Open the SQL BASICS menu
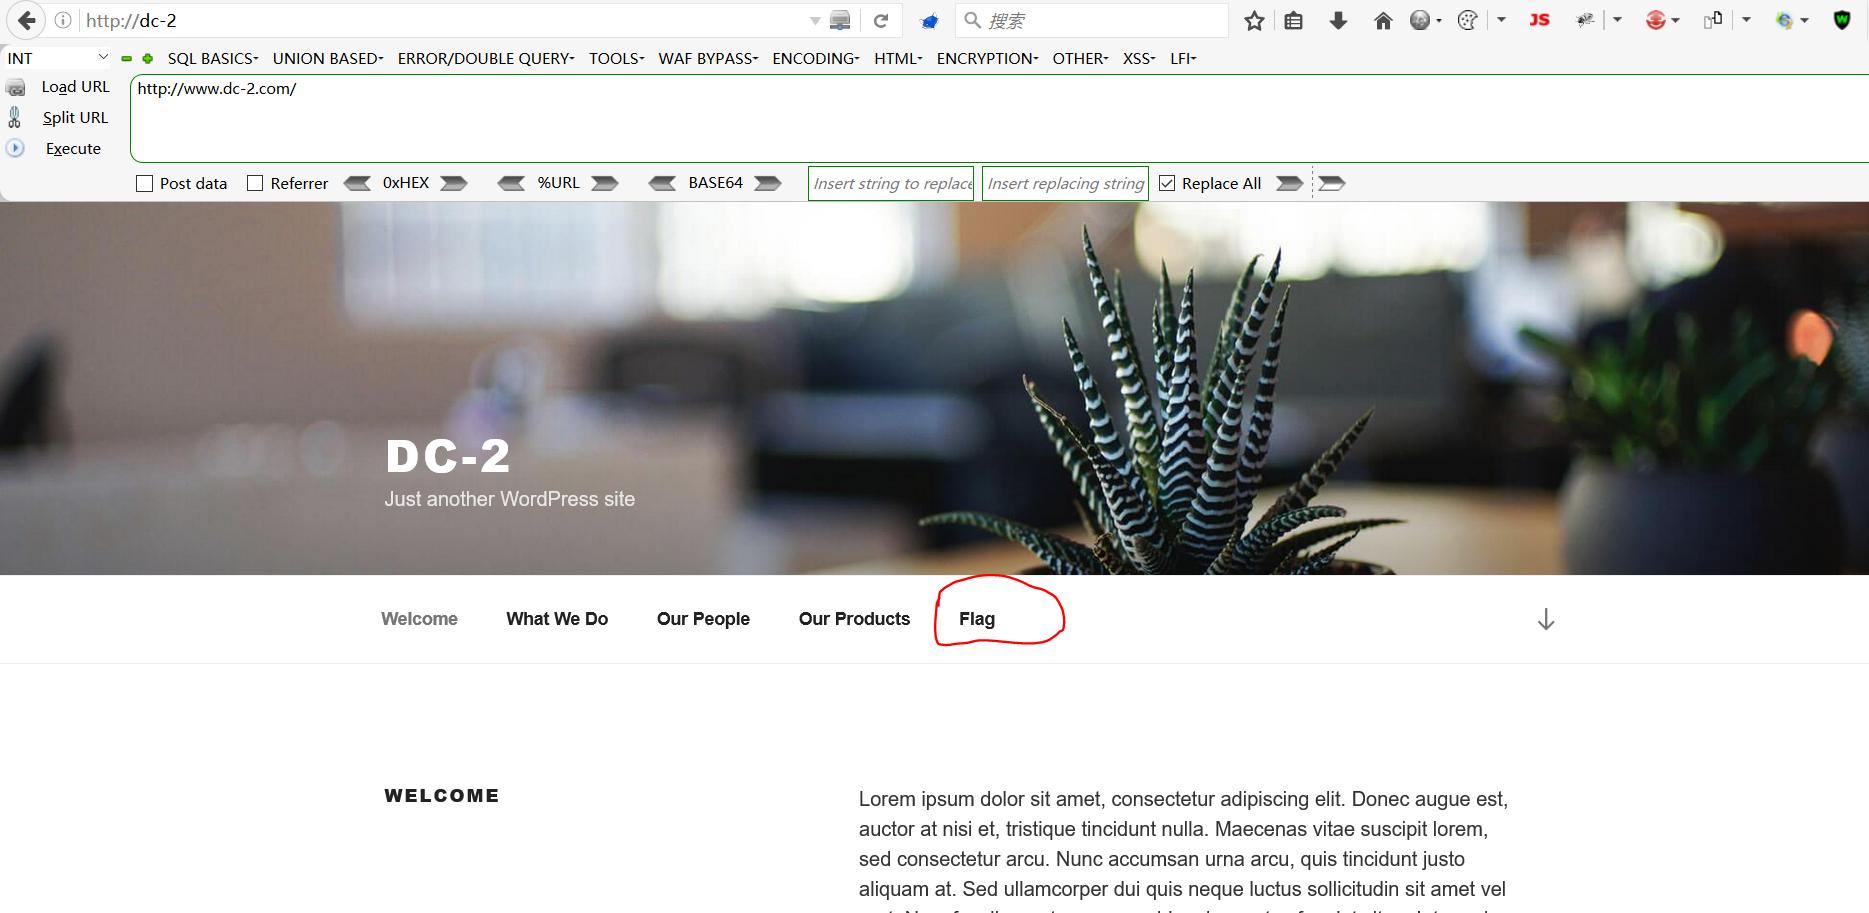Viewport: 1869px width, 913px height. pos(211,58)
